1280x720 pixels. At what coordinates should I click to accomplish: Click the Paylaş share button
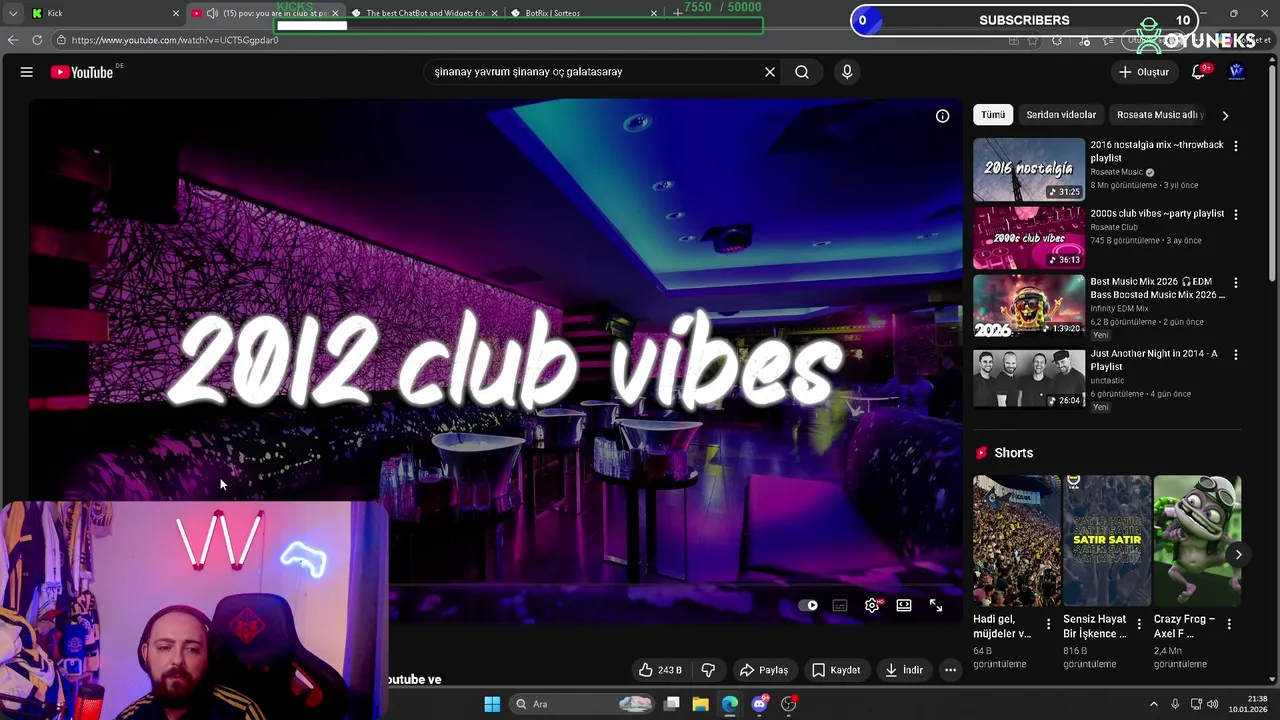click(x=764, y=670)
